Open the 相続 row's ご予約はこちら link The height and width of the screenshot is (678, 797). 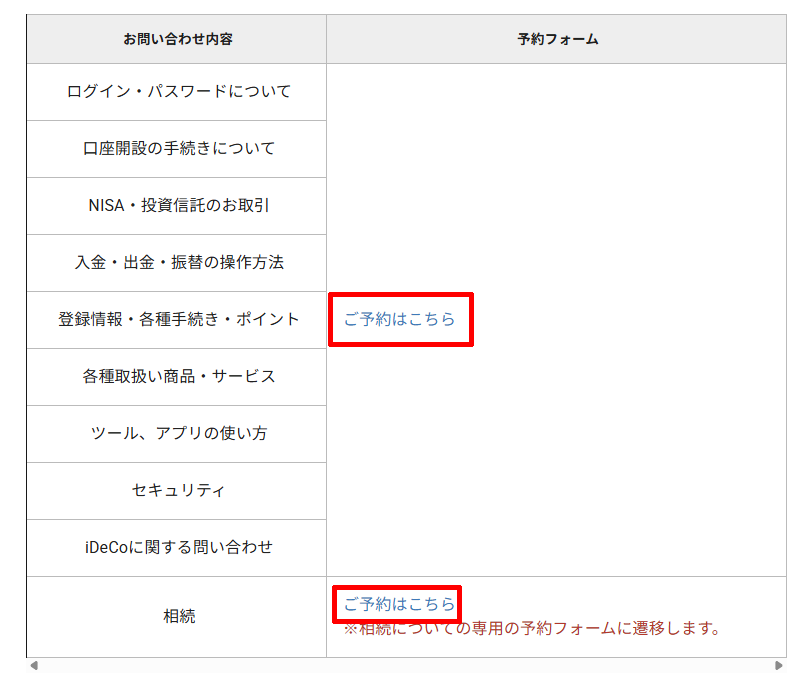[399, 604]
